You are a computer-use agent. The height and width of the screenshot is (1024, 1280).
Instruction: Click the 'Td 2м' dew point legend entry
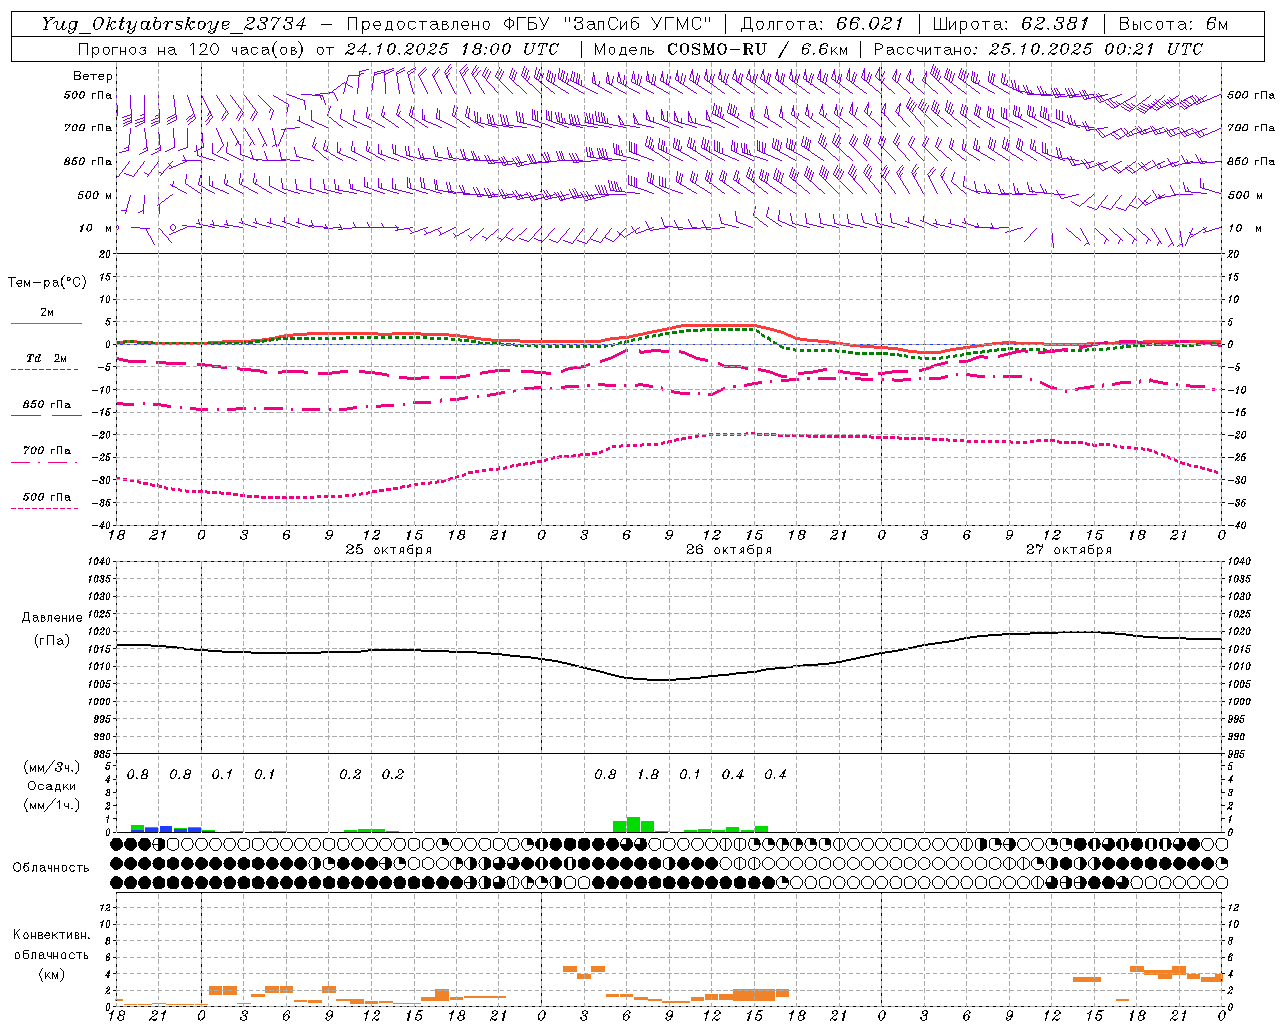coord(46,358)
